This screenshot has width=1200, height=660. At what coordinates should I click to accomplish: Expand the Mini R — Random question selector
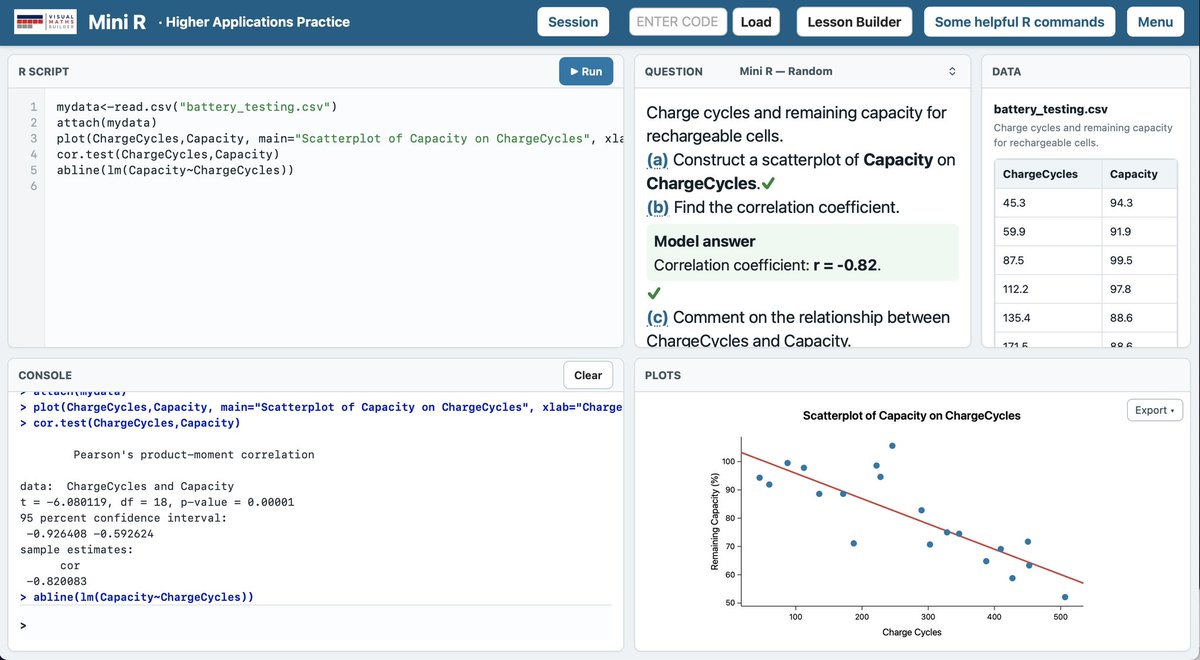848,71
